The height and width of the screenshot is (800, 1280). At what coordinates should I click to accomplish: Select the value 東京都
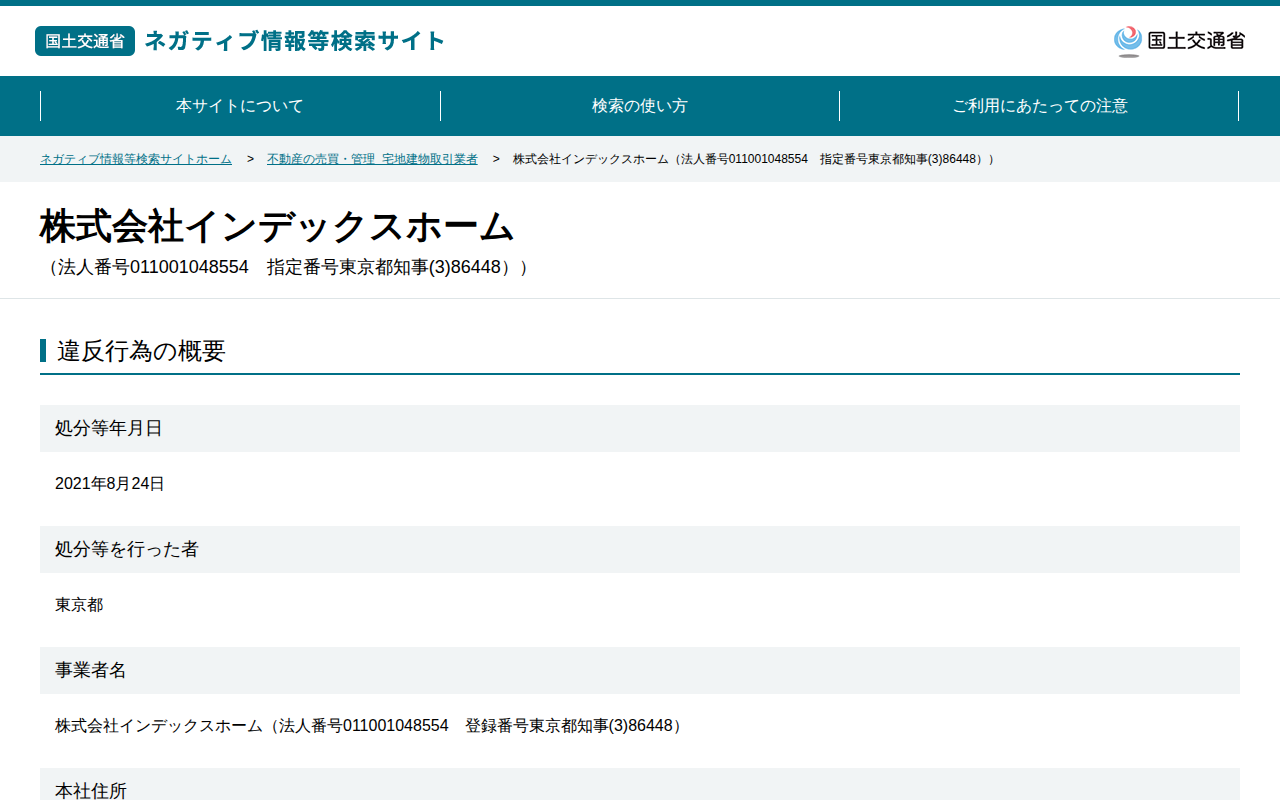pyautogui.click(x=79, y=605)
